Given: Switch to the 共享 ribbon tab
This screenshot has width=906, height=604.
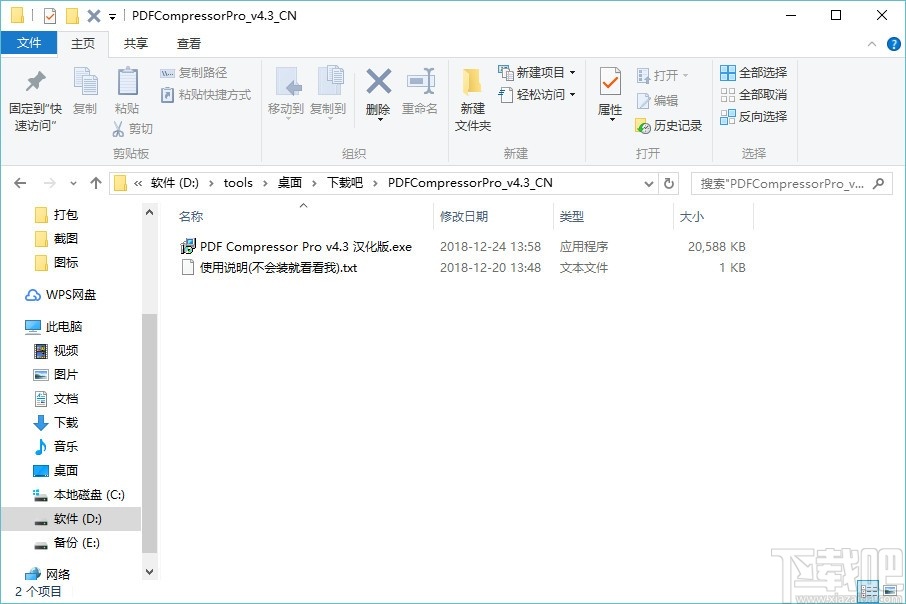Looking at the screenshot, I should (136, 43).
